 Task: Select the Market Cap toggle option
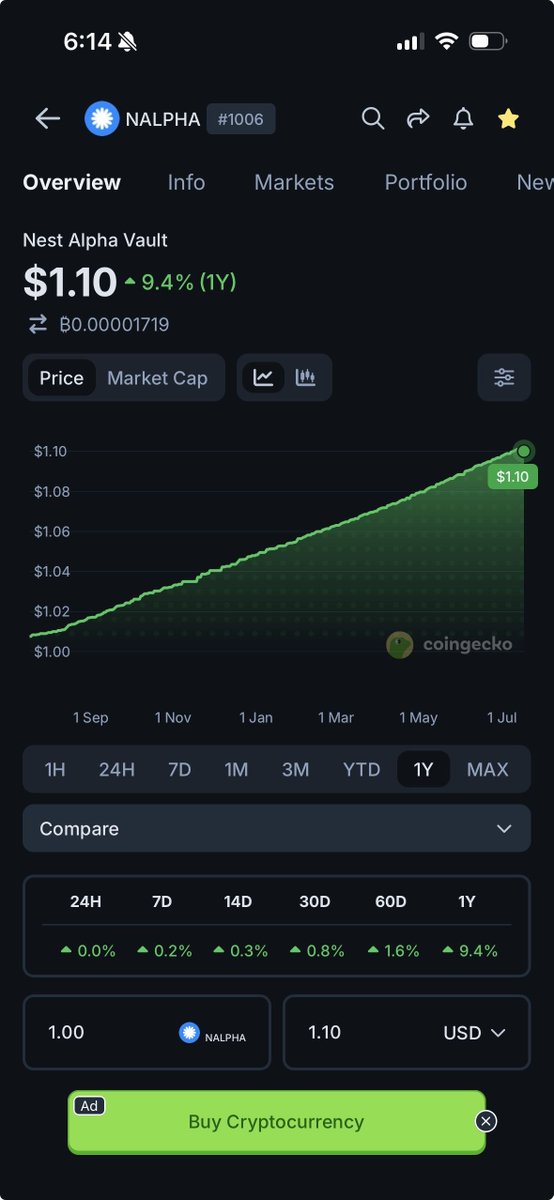point(158,377)
